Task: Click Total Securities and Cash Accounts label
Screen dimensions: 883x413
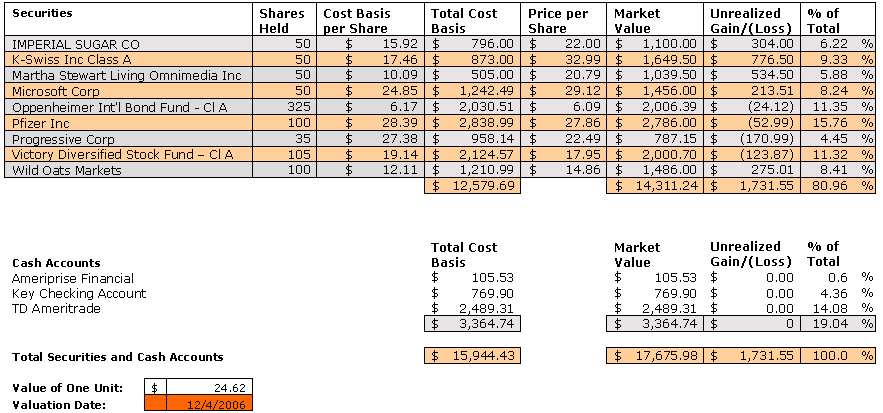Action: click(118, 357)
